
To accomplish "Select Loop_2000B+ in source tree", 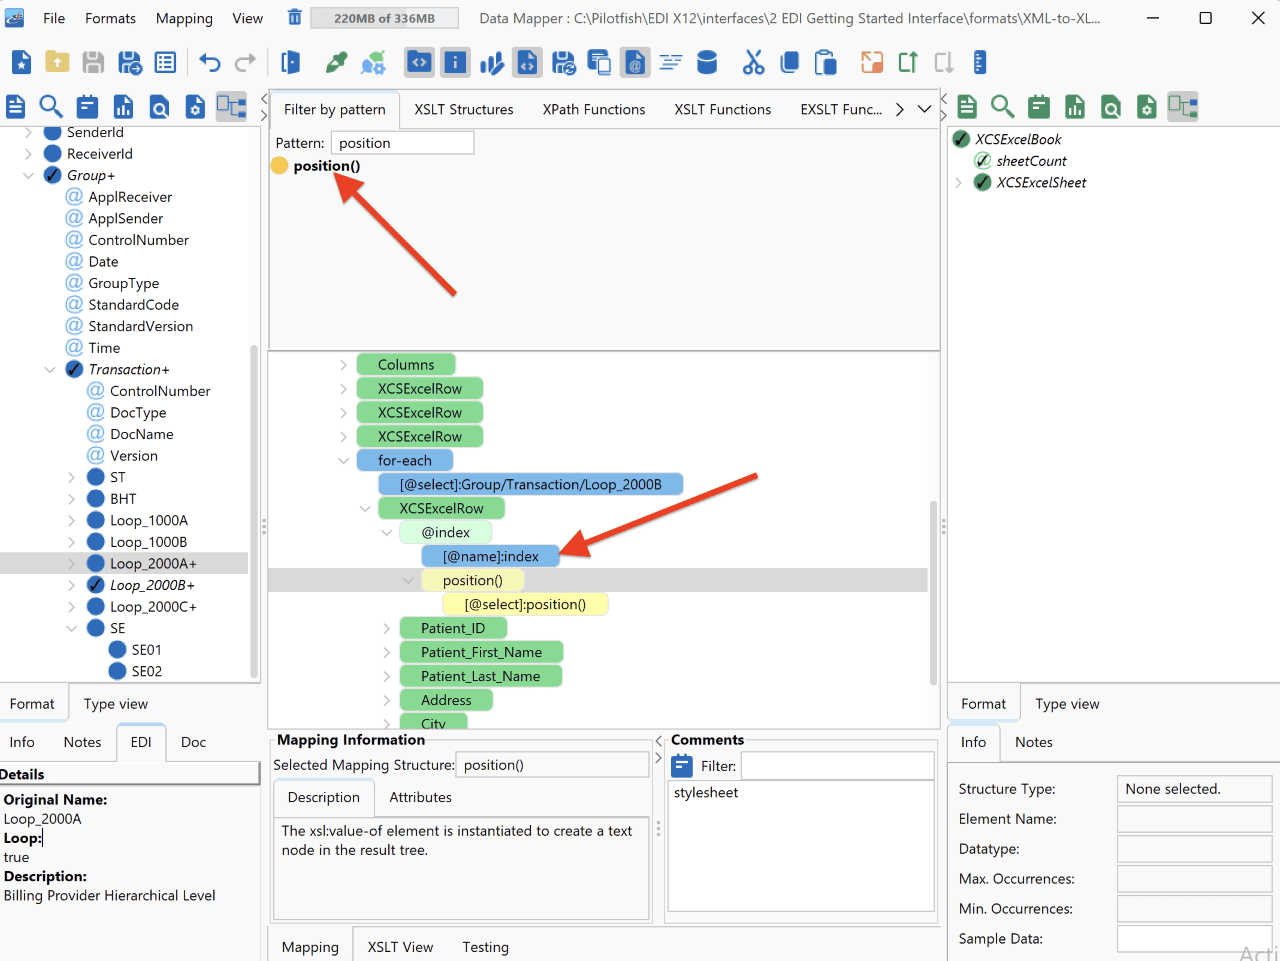I will [x=152, y=585].
